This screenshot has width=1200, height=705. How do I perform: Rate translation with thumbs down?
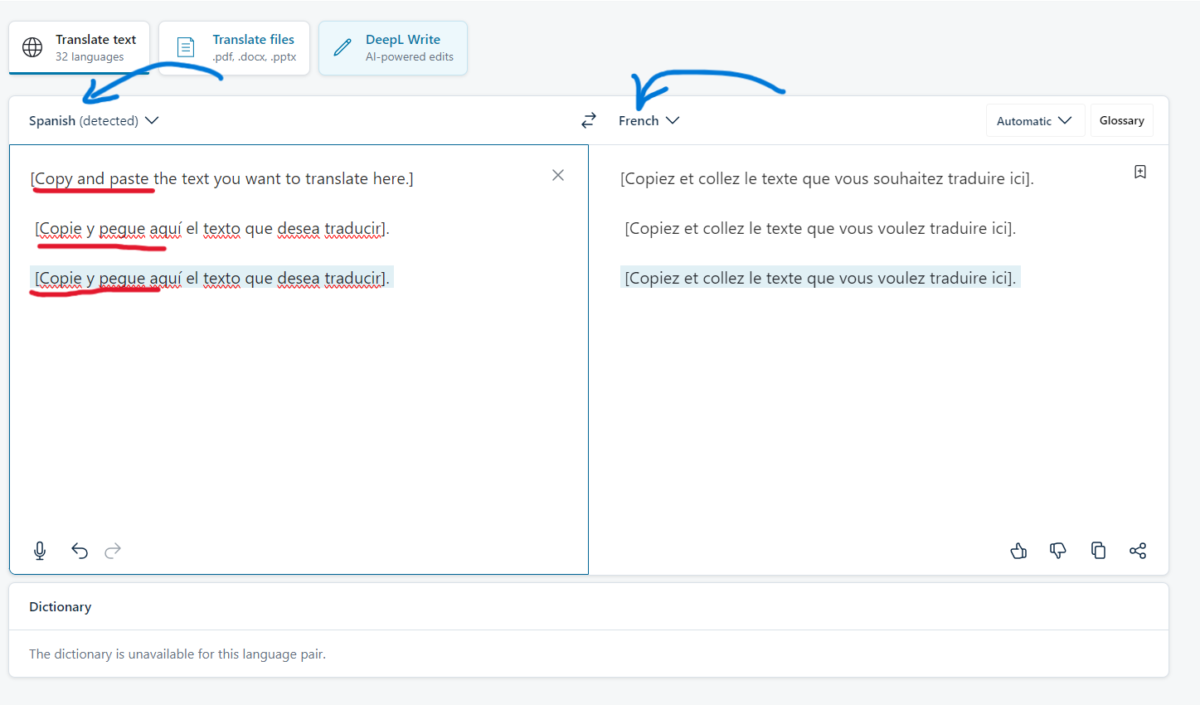(1058, 550)
